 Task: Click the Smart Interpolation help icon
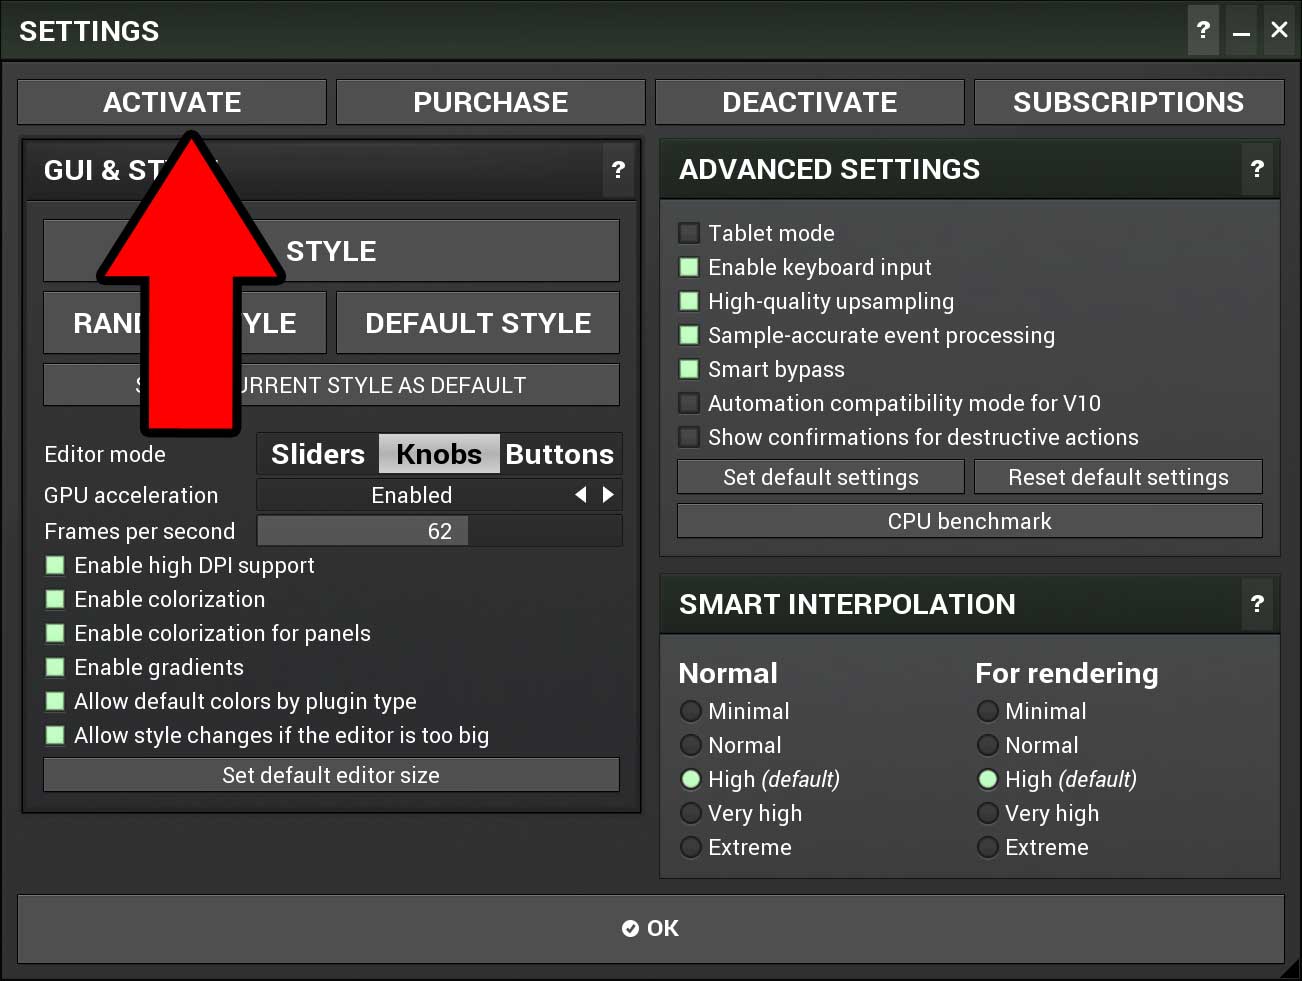tap(1257, 604)
